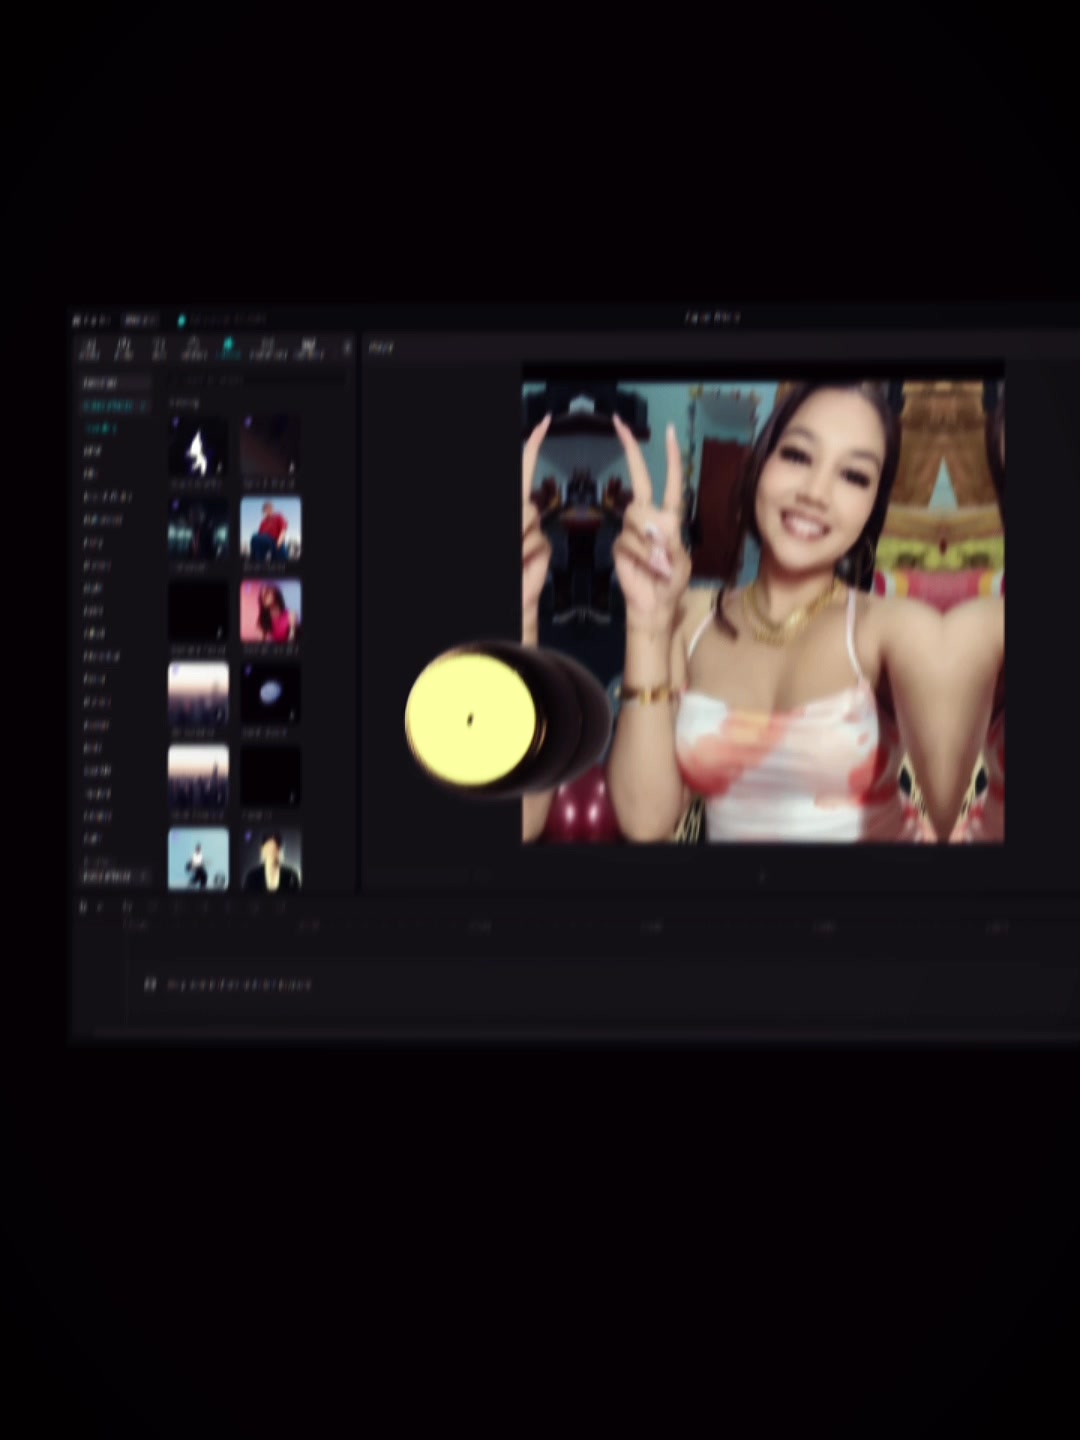Choose the woman on pink background thumbnail
1080x1440 pixels.
(x=270, y=611)
